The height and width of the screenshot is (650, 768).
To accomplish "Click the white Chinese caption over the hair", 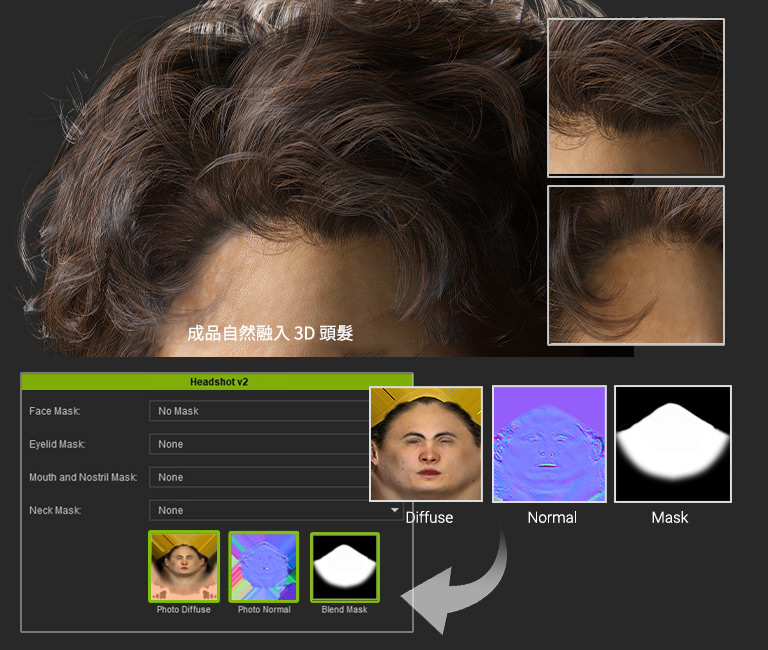I will tap(270, 333).
